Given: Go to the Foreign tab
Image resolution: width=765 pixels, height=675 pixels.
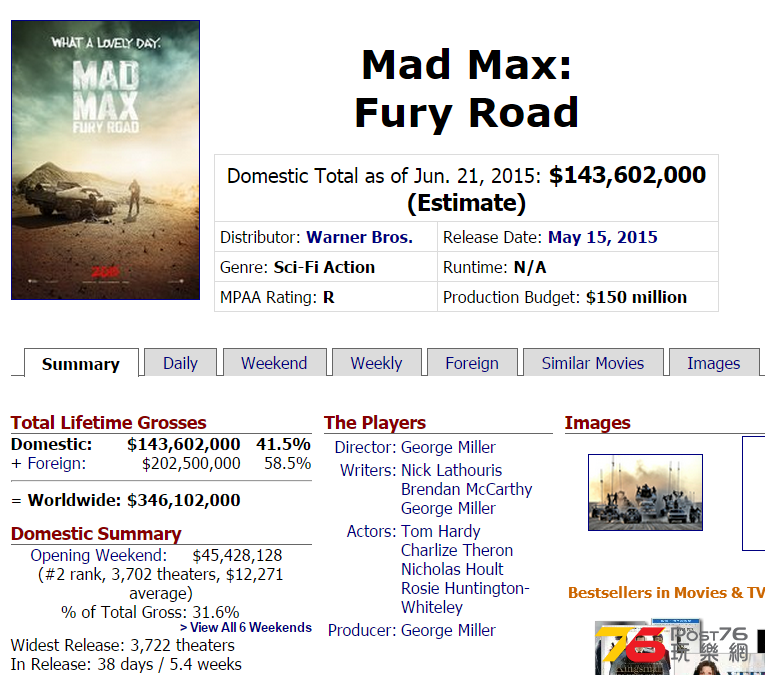Looking at the screenshot, I should click(472, 363).
